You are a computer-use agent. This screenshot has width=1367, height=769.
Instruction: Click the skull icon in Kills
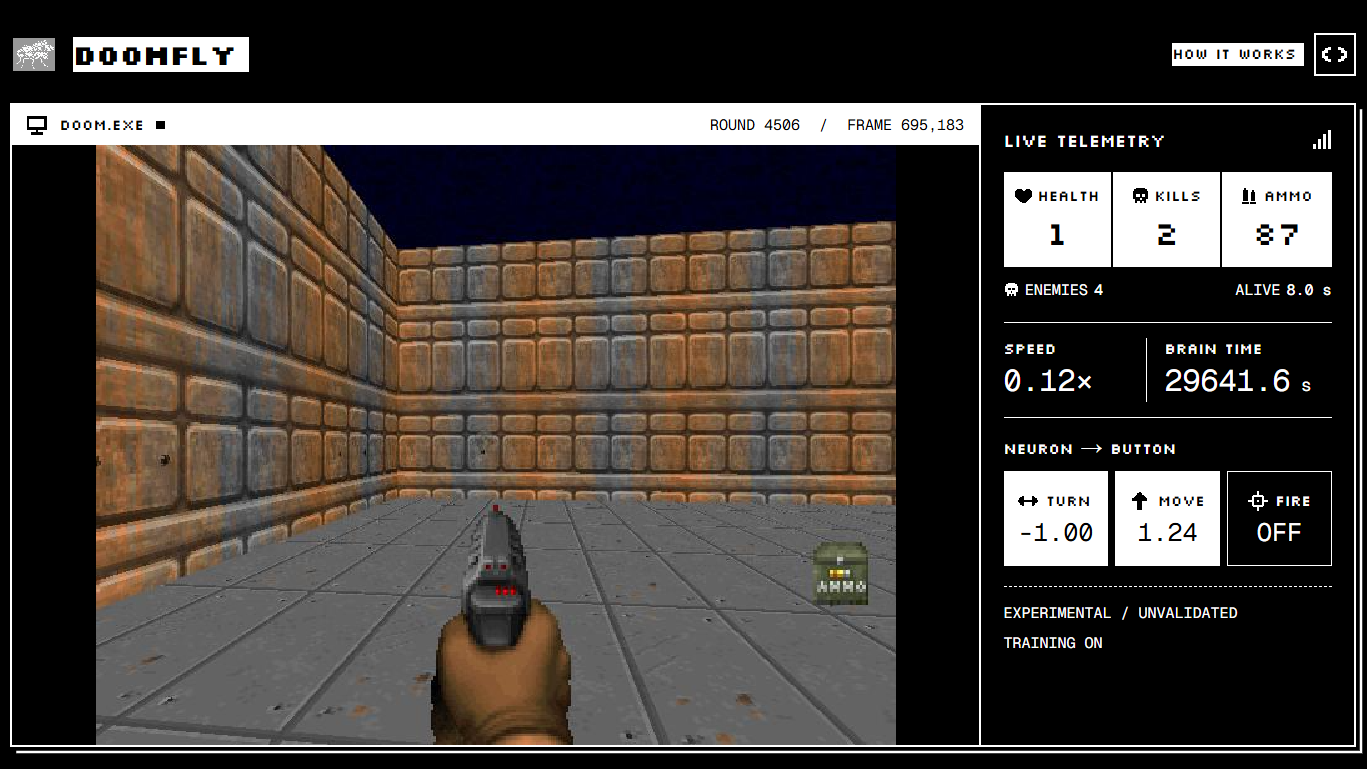tap(1140, 196)
